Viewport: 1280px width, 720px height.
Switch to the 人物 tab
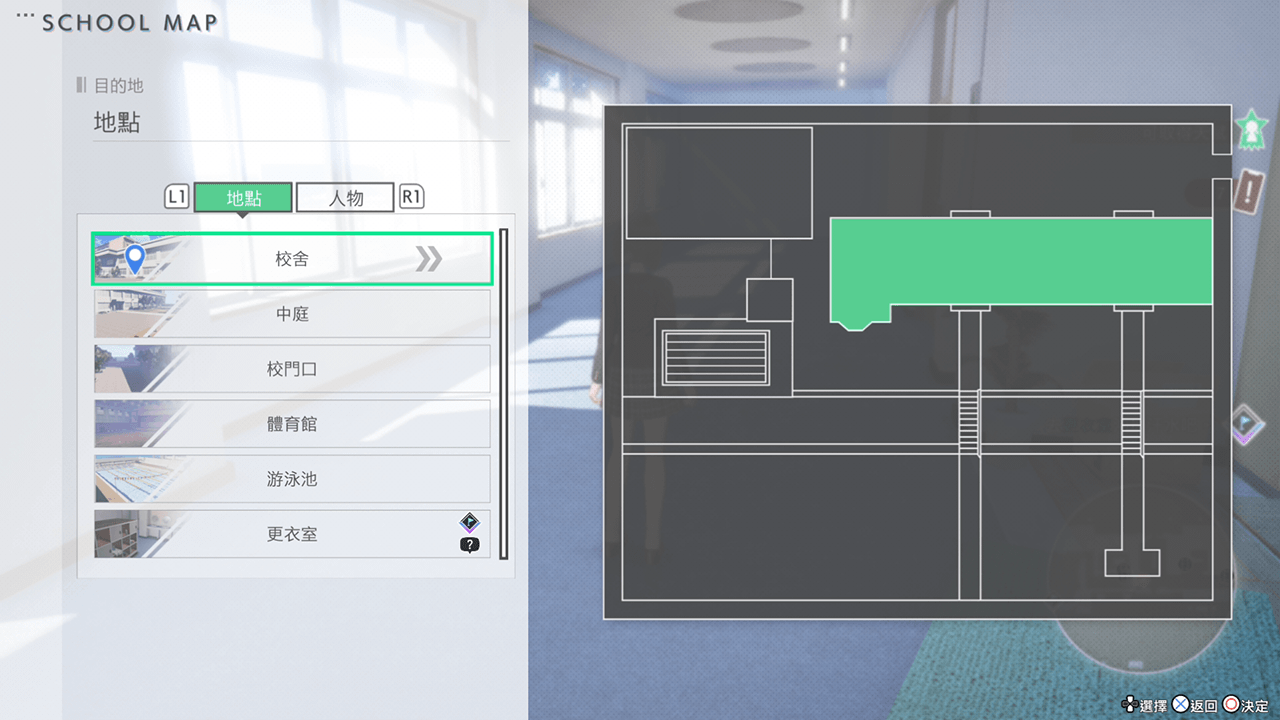345,197
